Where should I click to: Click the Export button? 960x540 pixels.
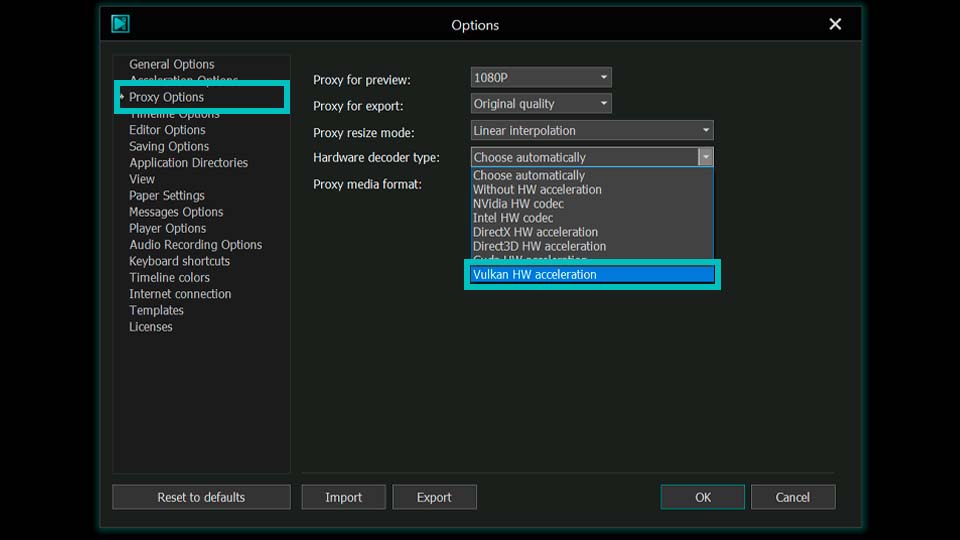[434, 497]
